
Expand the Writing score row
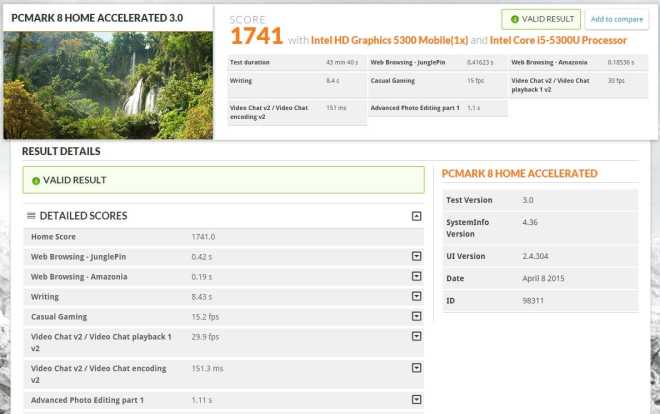click(416, 296)
